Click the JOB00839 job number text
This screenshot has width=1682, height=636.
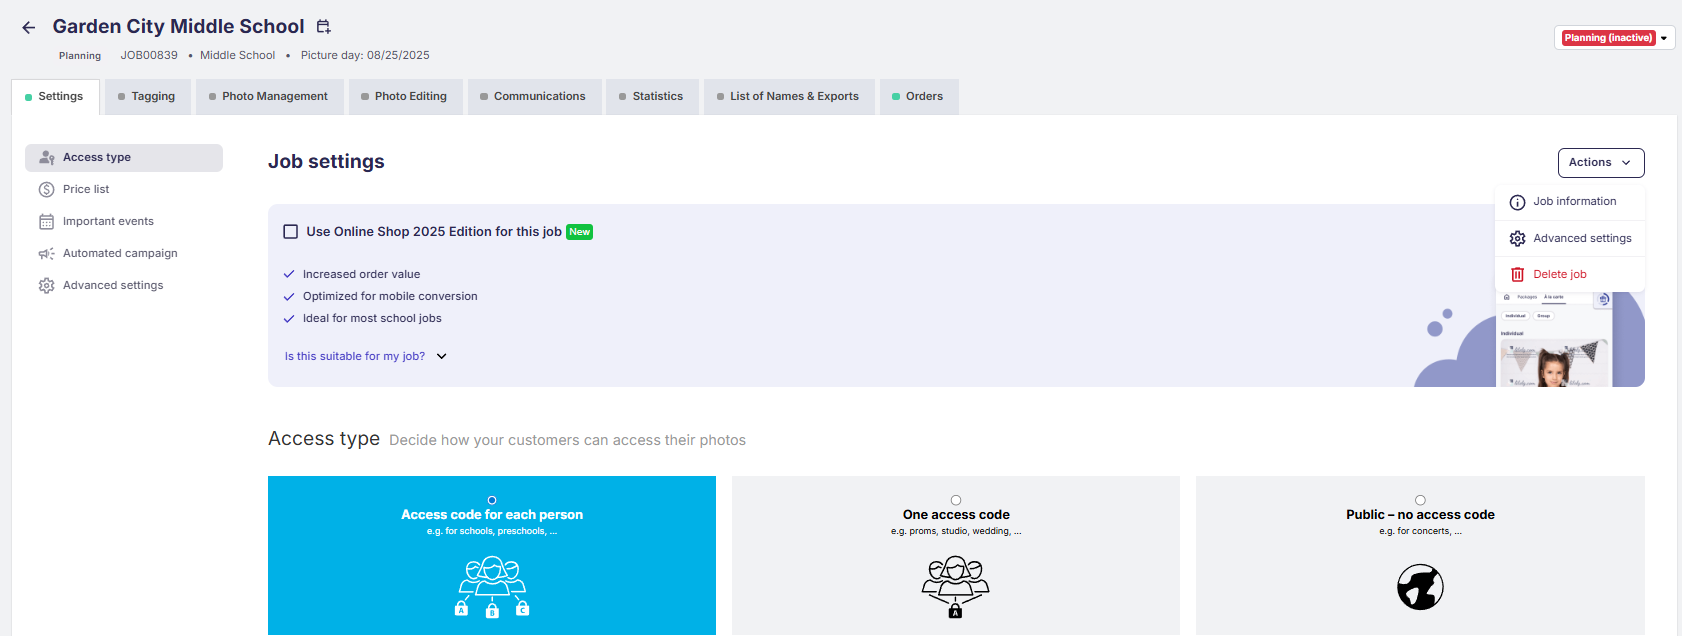[x=149, y=56]
